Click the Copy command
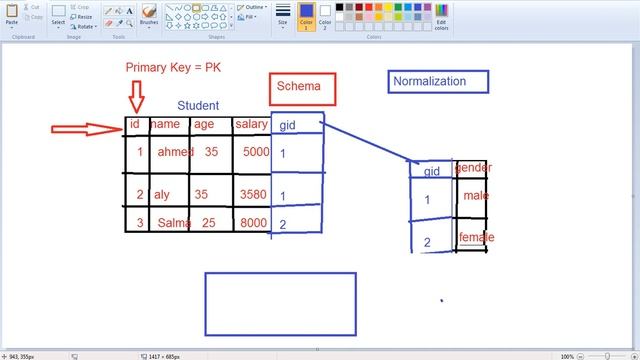 (33, 17)
